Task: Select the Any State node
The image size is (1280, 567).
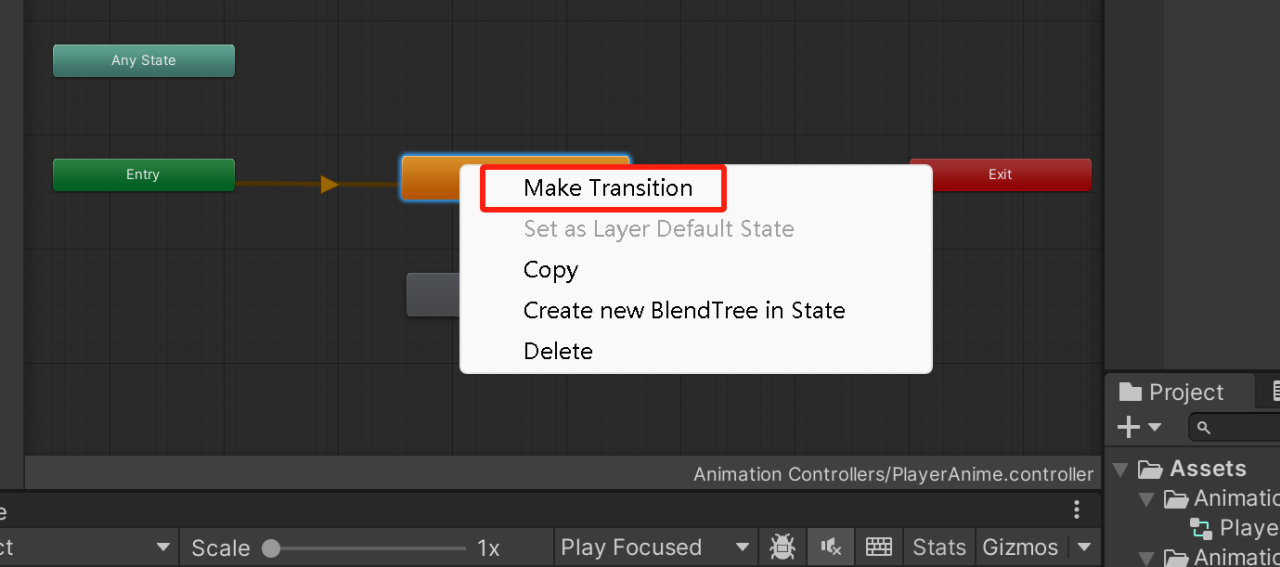Action: pyautogui.click(x=144, y=61)
